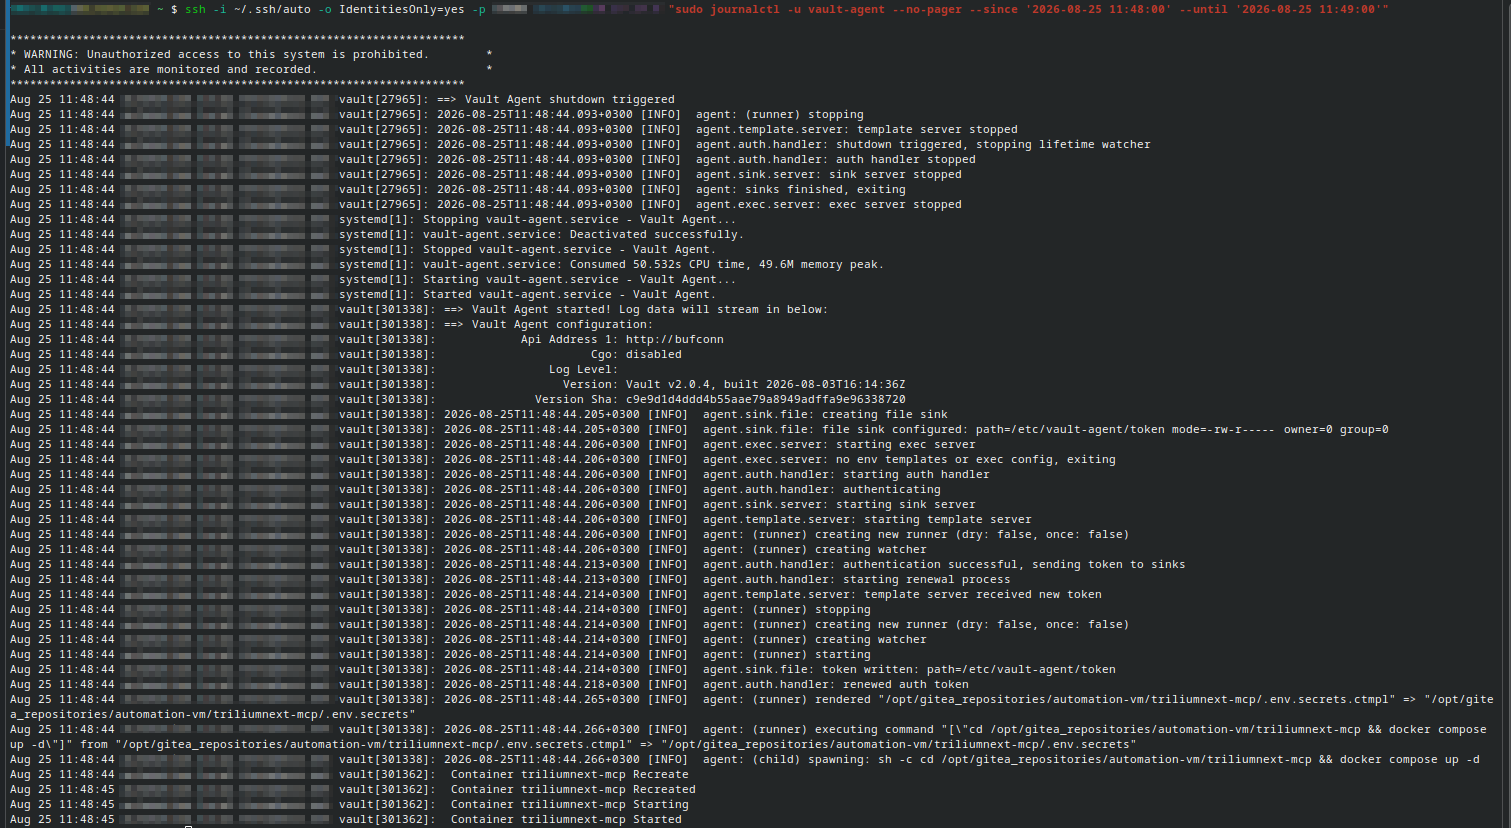Click 'agent.auth.handler: starting auth handler' message
The image size is (1511, 828).
pyautogui.click(x=846, y=474)
